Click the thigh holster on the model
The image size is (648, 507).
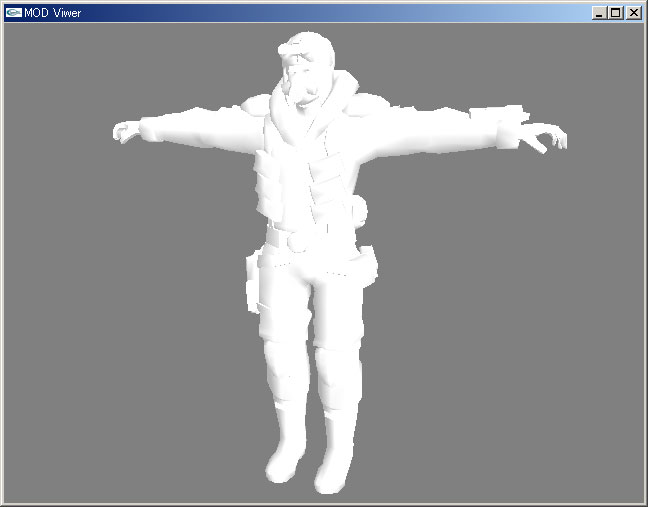pos(254,287)
